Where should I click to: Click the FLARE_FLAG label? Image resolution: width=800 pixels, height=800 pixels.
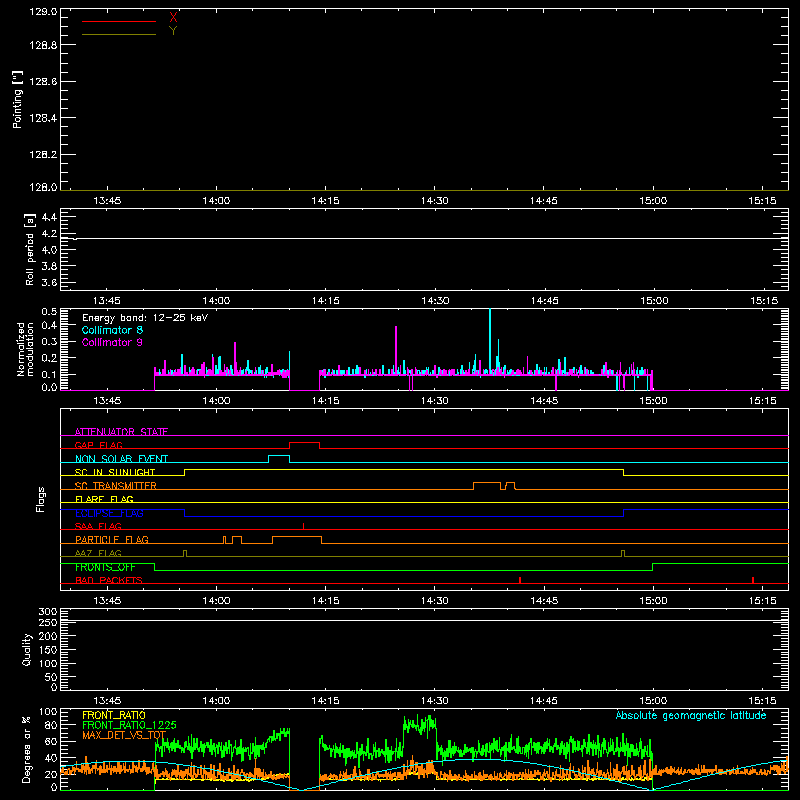pyautogui.click(x=104, y=499)
